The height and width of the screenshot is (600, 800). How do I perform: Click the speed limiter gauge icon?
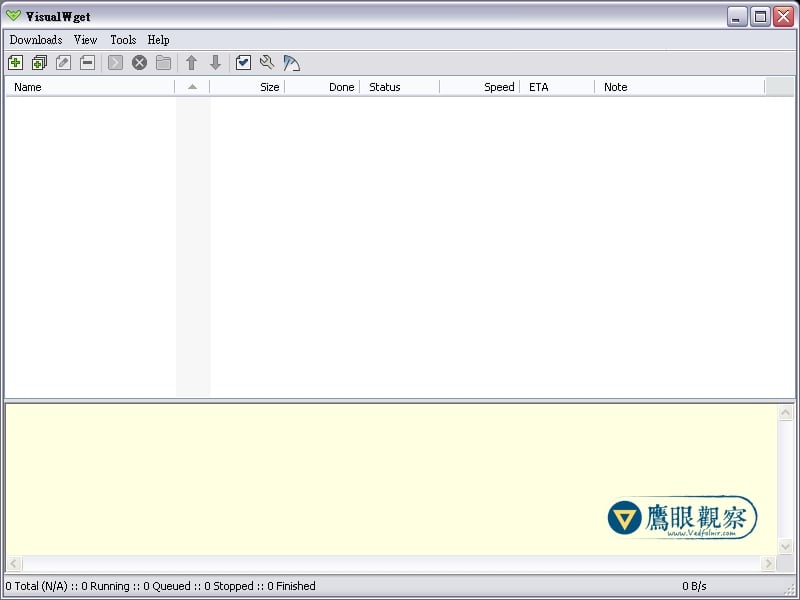click(x=291, y=63)
